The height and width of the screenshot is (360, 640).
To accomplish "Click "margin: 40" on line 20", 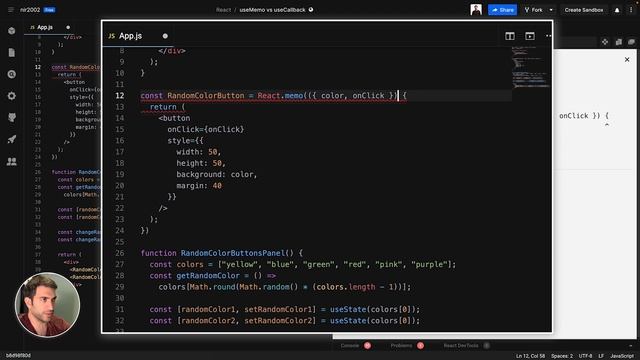I will pyautogui.click(x=199, y=186).
